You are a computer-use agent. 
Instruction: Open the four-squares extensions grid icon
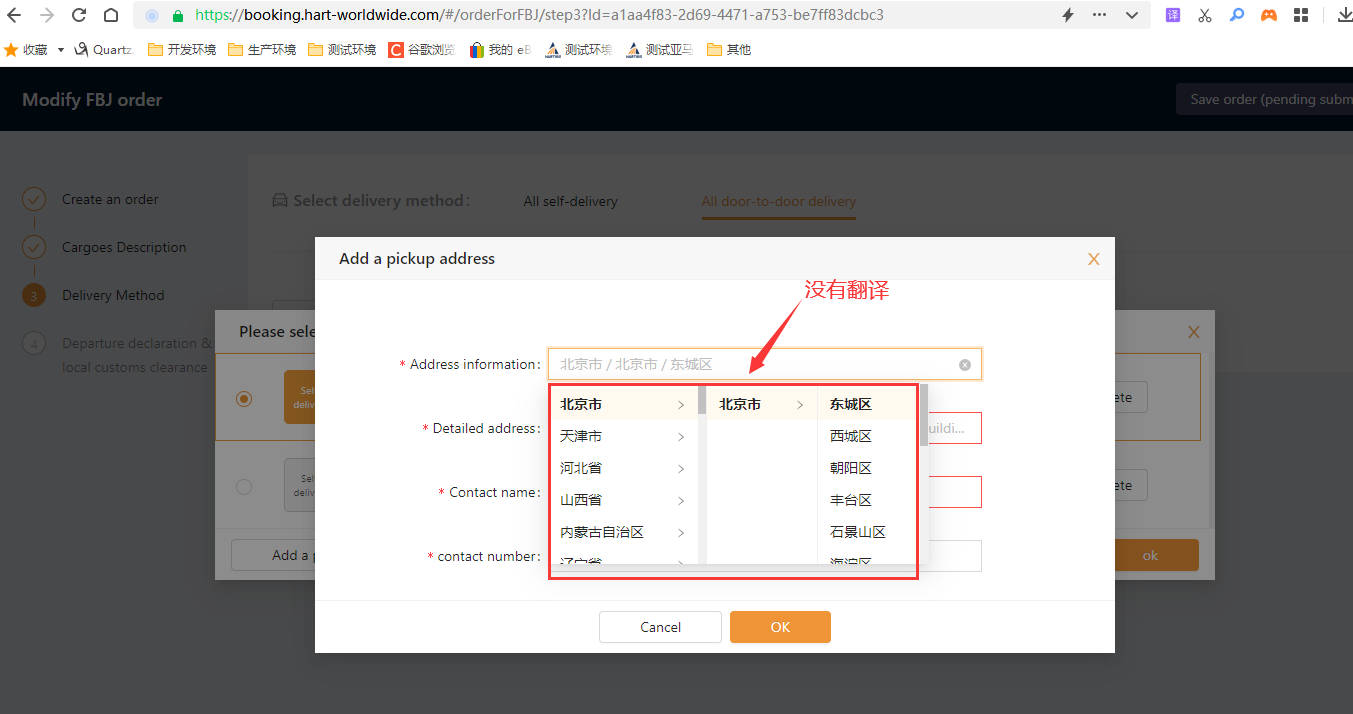click(x=1301, y=15)
